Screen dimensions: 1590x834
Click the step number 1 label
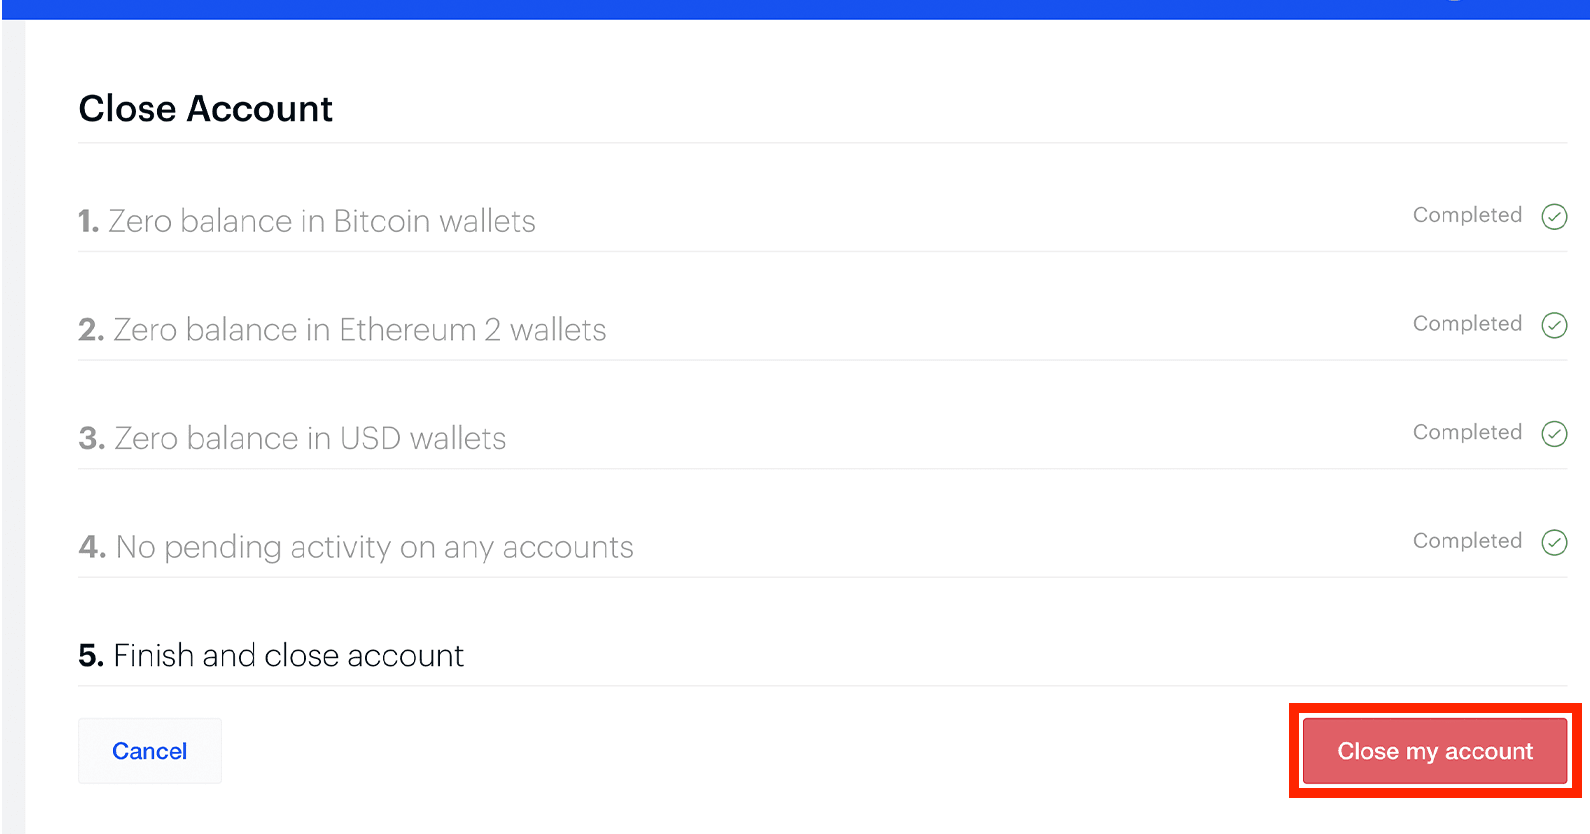[x=89, y=221]
